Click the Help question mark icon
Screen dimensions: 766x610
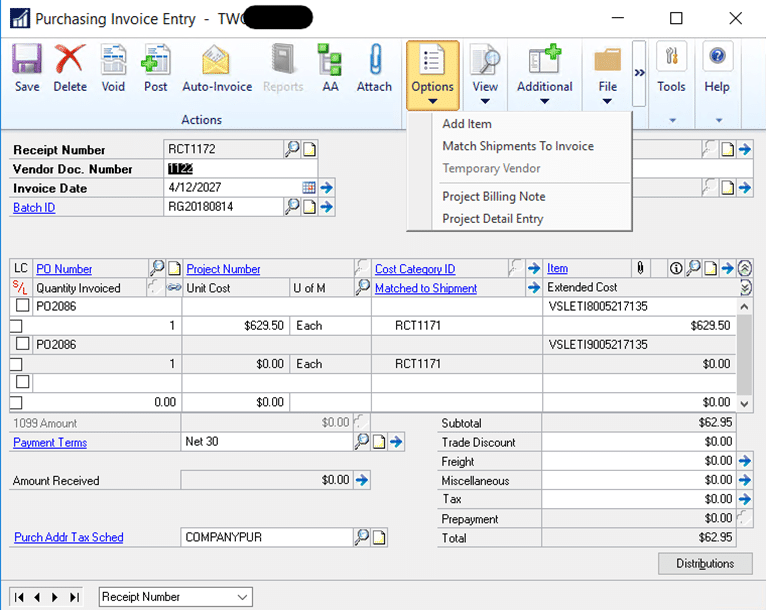(717, 57)
